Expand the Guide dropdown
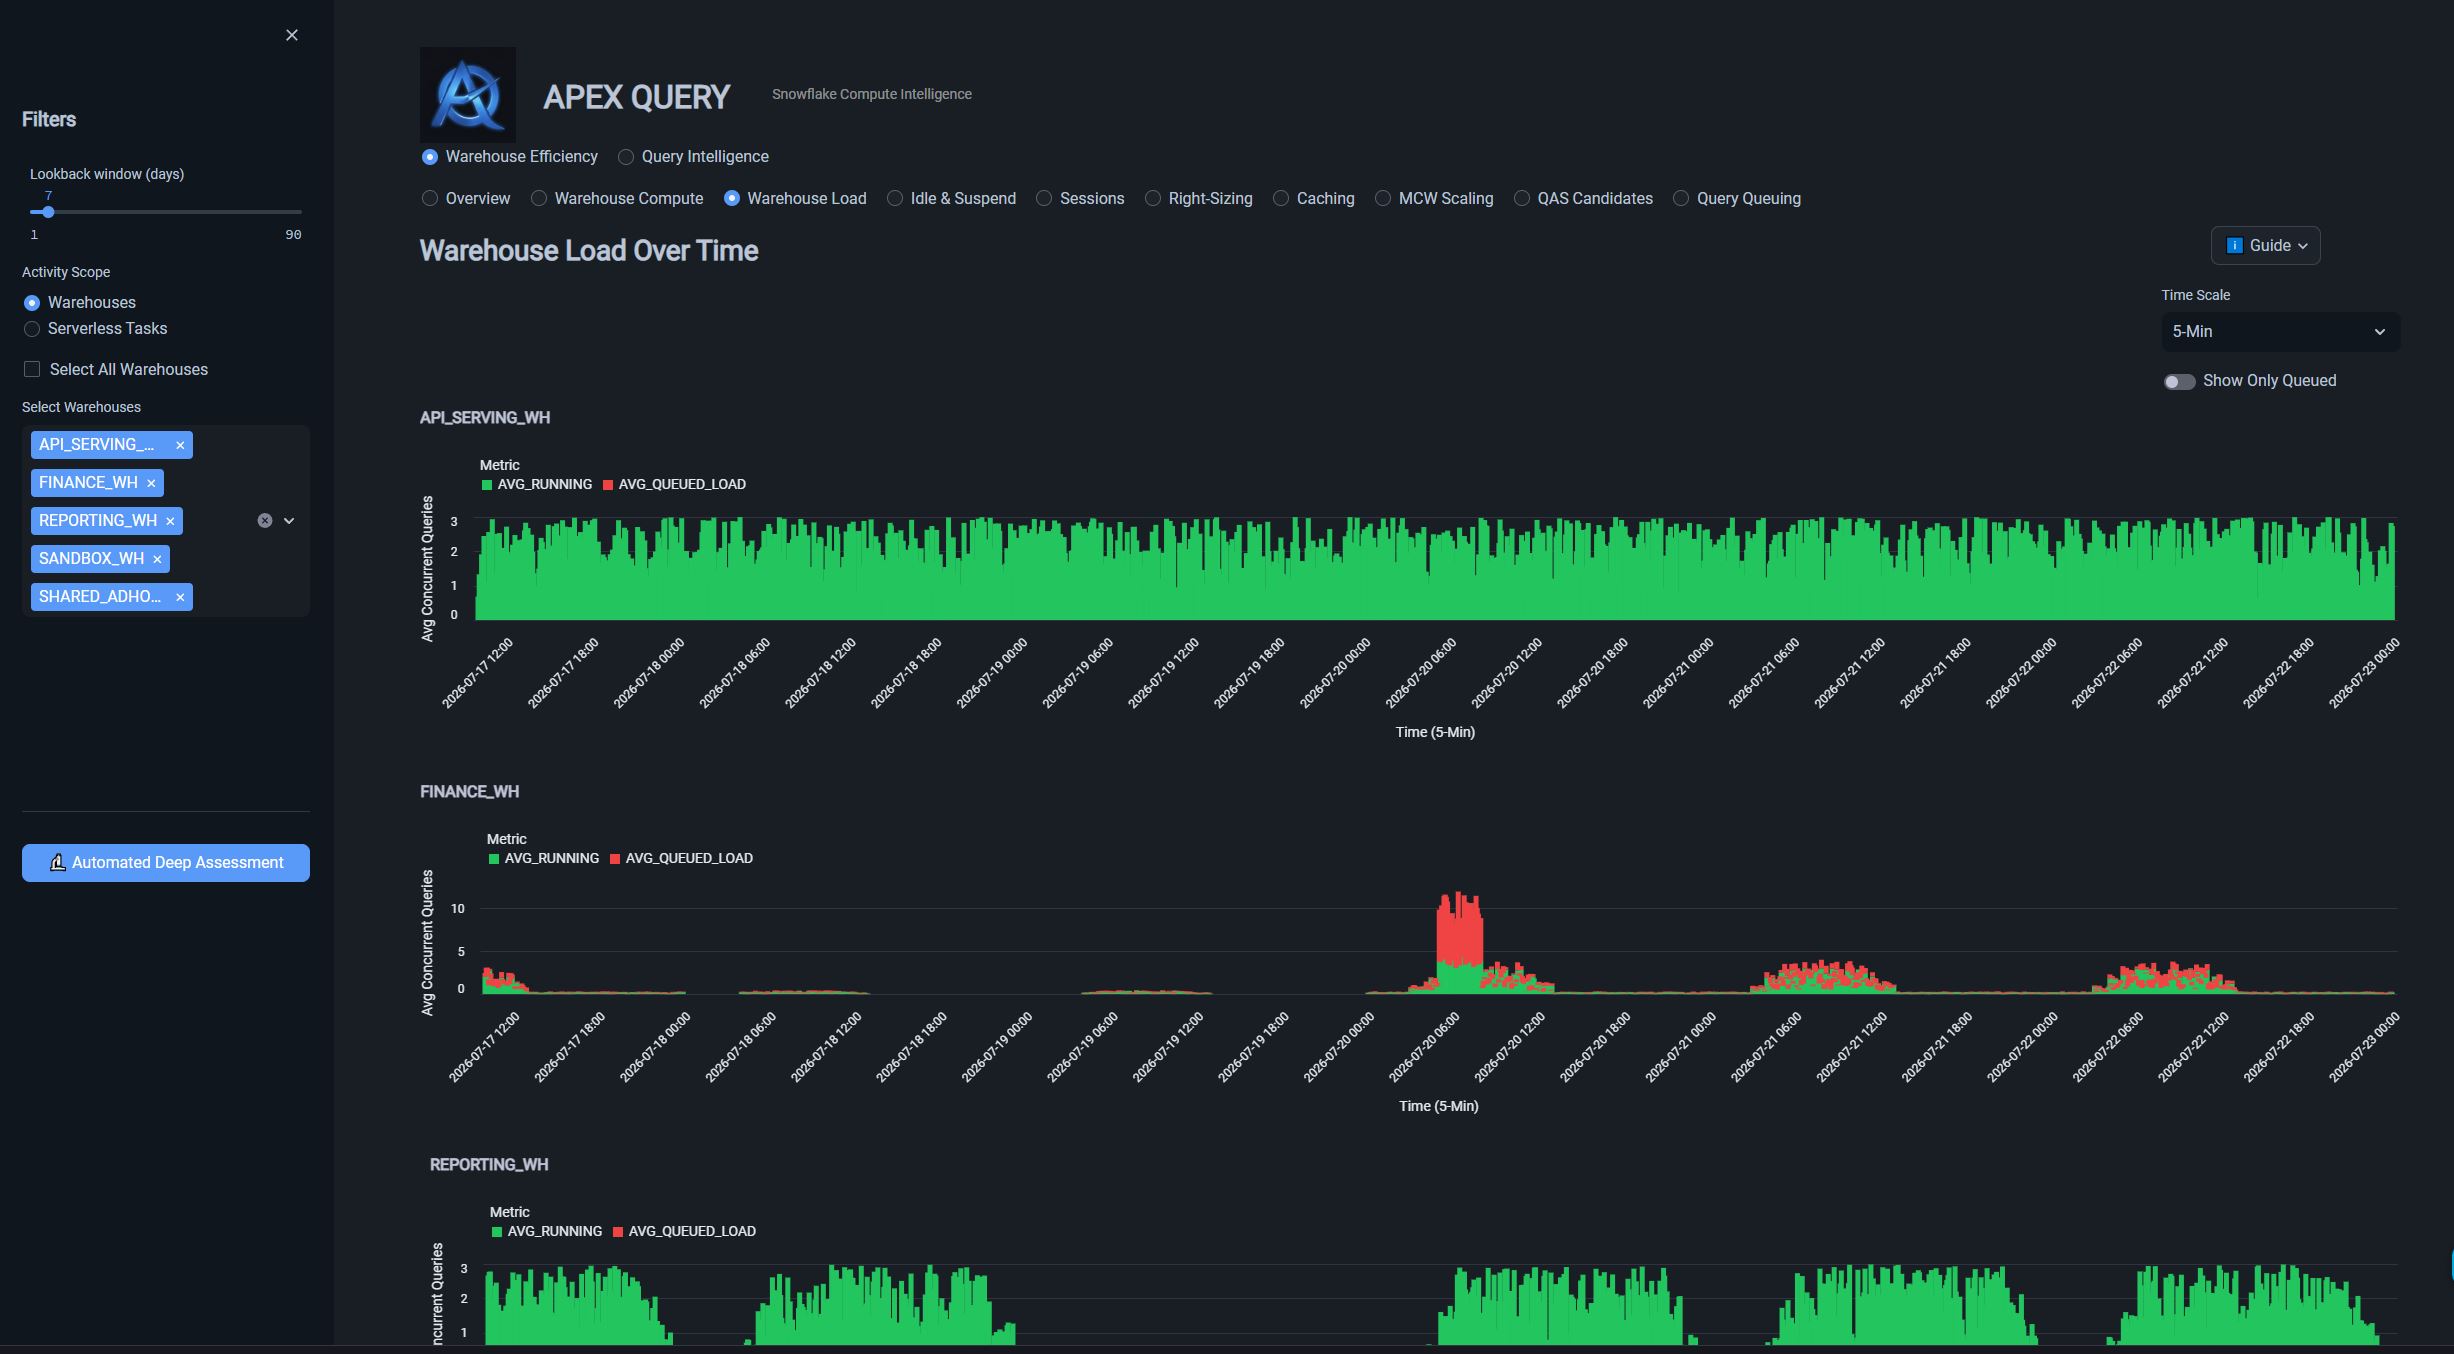This screenshot has height=1354, width=2454. point(2265,245)
